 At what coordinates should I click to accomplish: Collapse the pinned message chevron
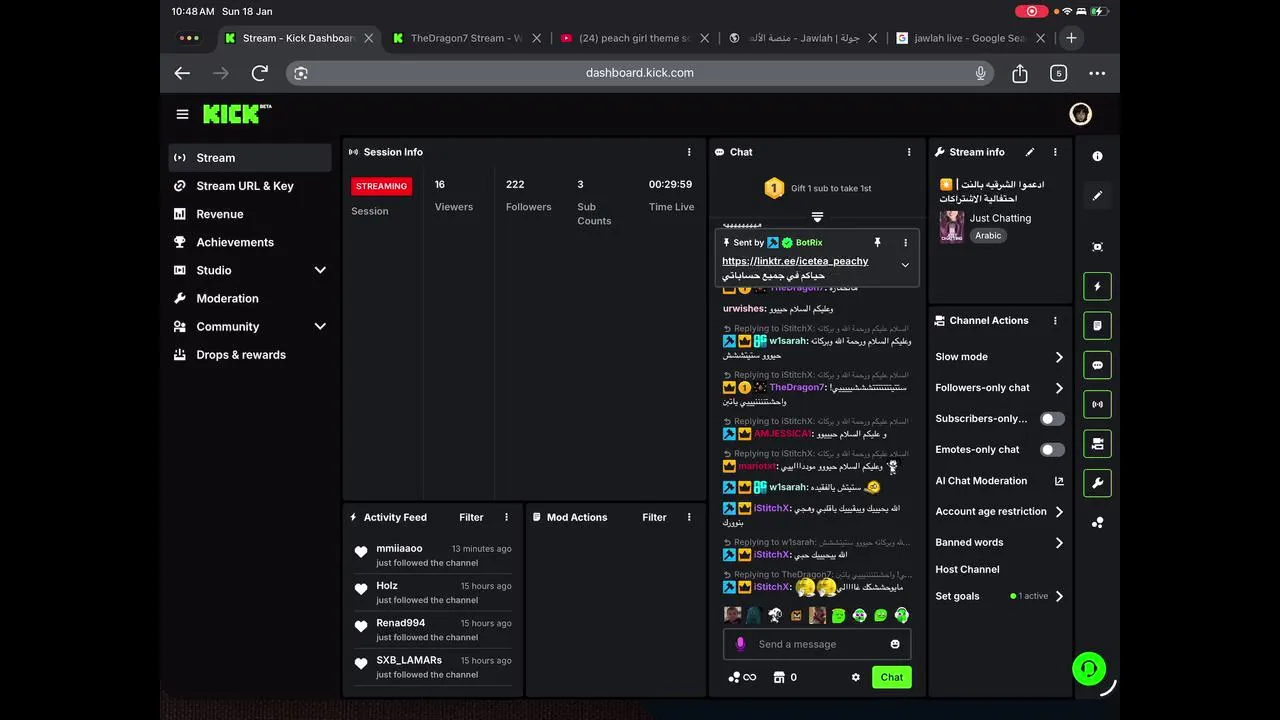(x=905, y=265)
